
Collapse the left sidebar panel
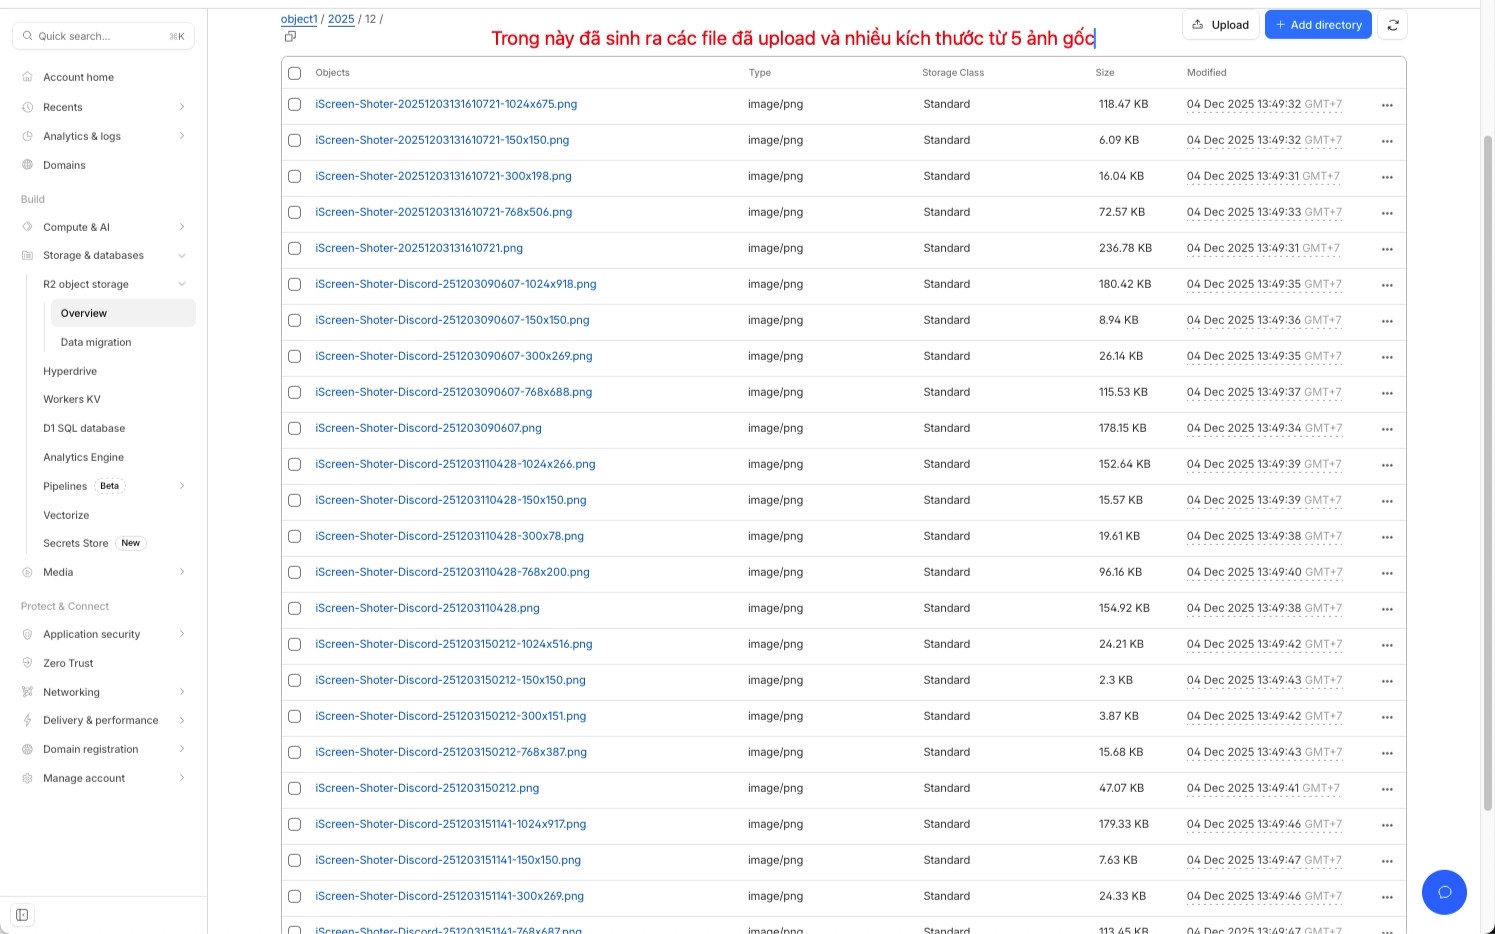[22, 914]
